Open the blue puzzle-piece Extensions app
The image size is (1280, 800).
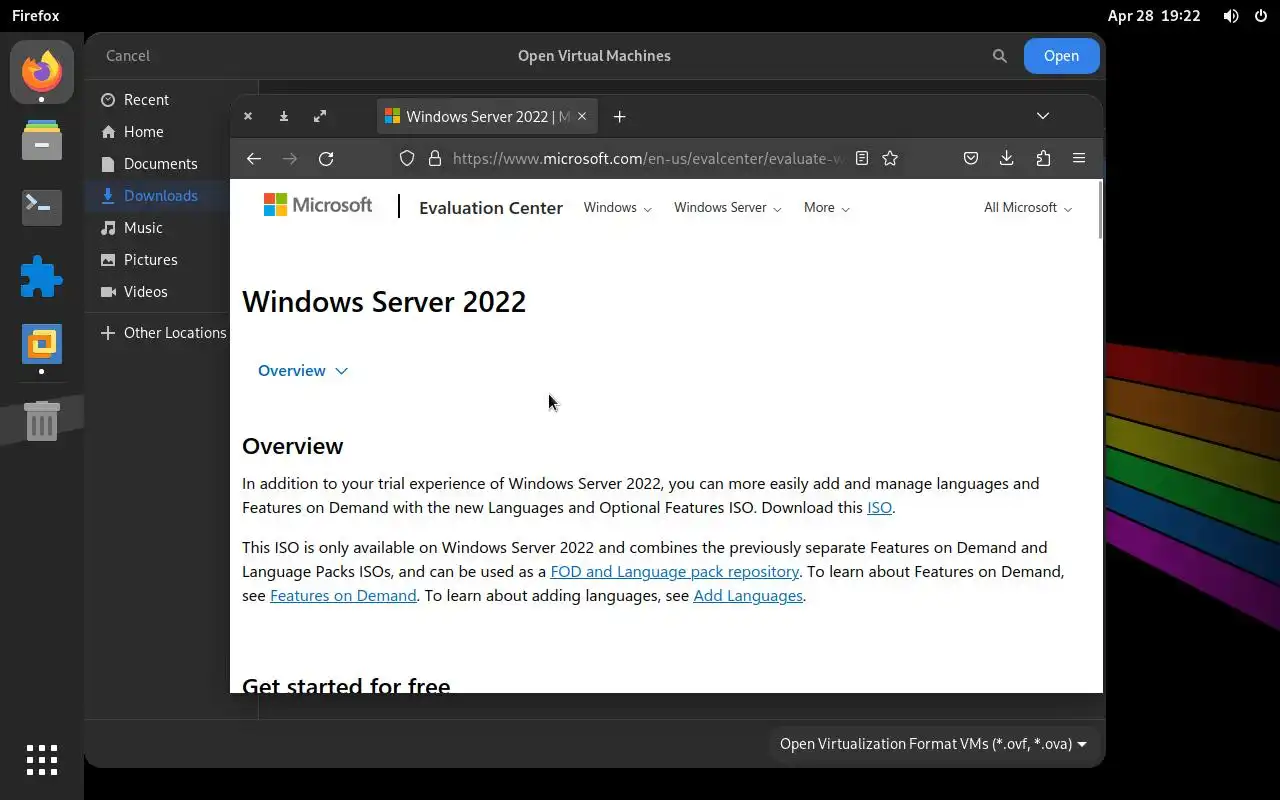click(x=41, y=276)
